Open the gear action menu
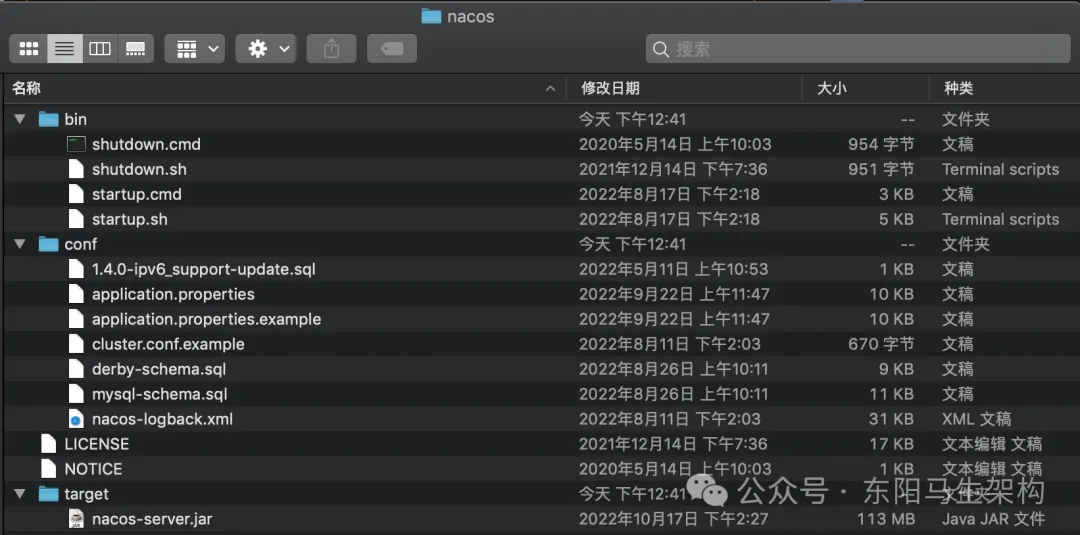The width and height of the screenshot is (1080, 535). coord(266,49)
